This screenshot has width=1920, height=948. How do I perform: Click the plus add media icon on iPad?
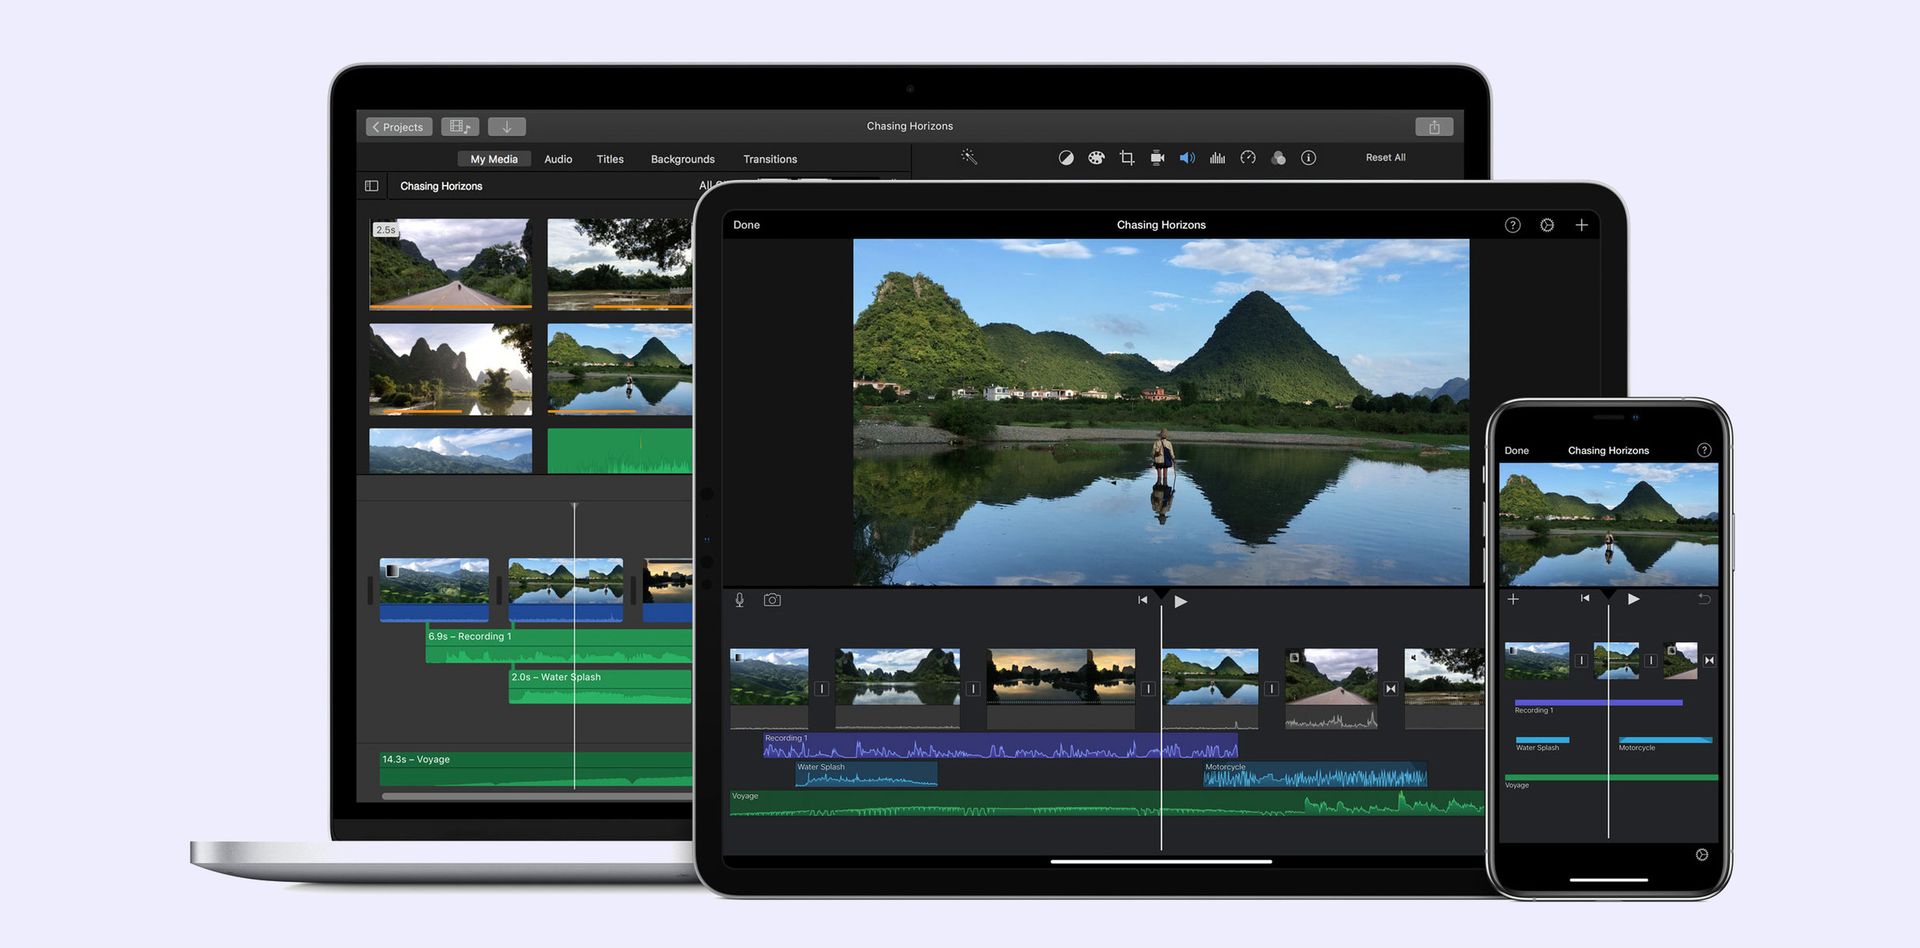(x=1581, y=225)
